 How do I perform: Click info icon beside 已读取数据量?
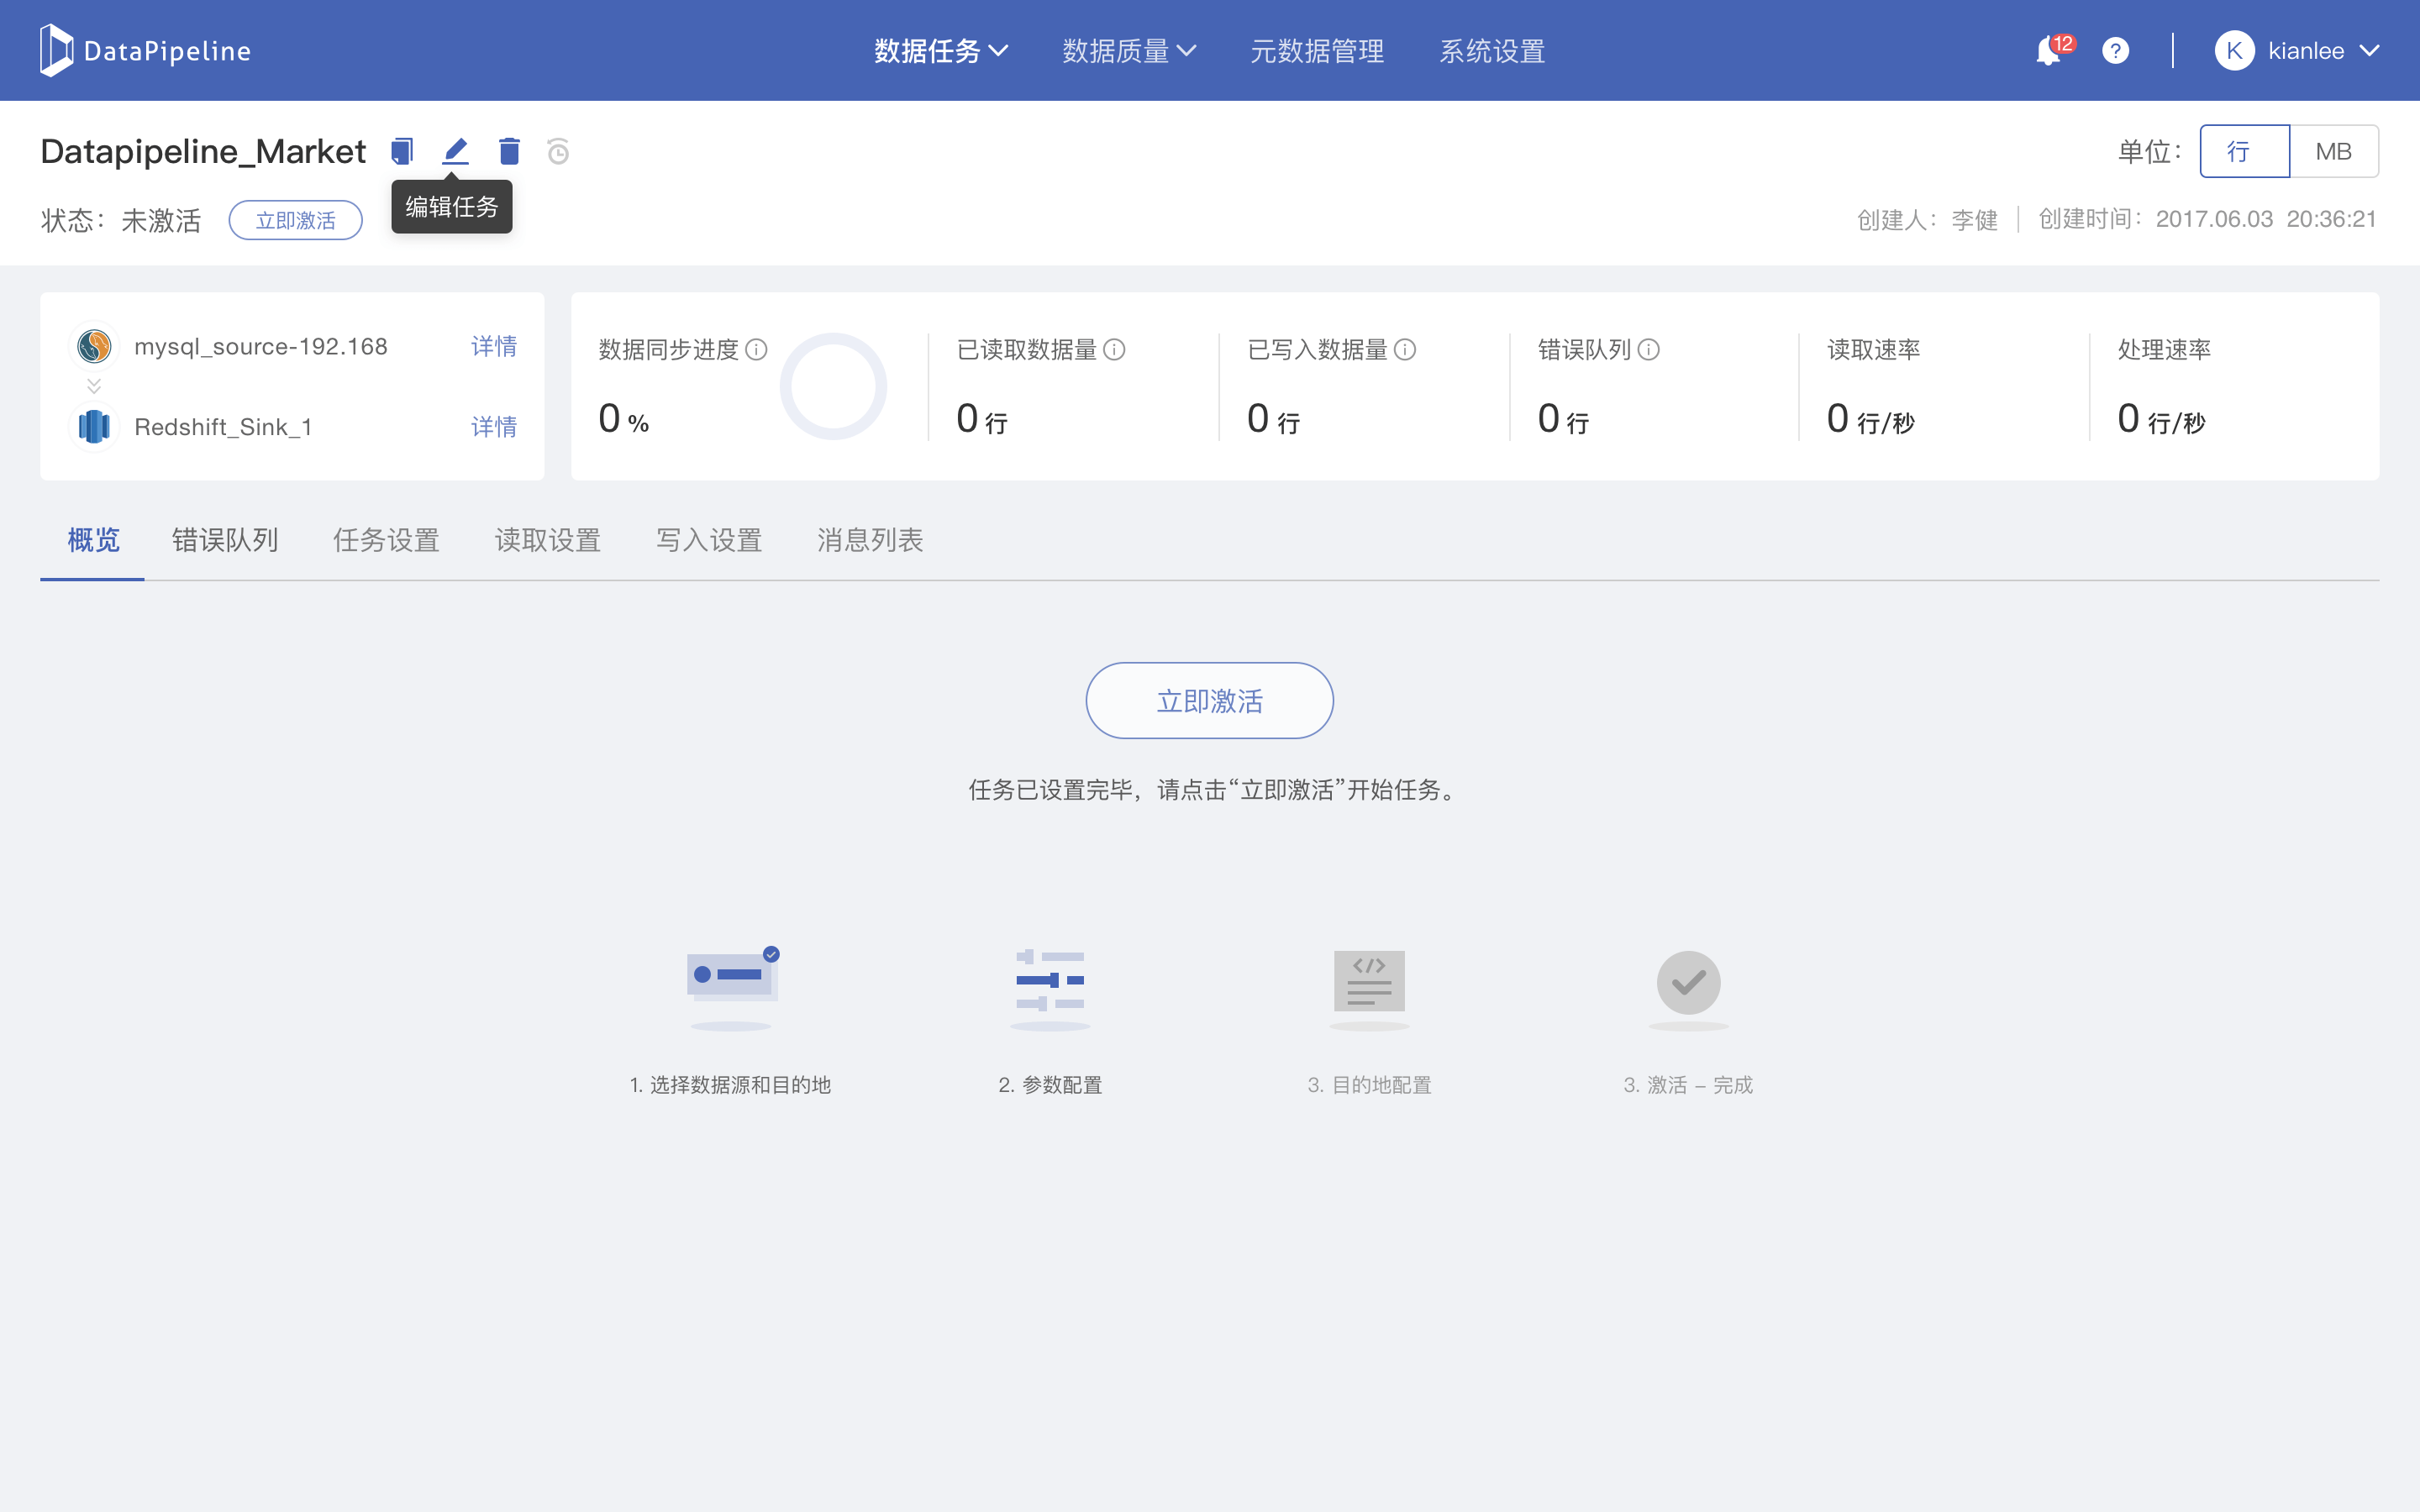pos(1114,349)
